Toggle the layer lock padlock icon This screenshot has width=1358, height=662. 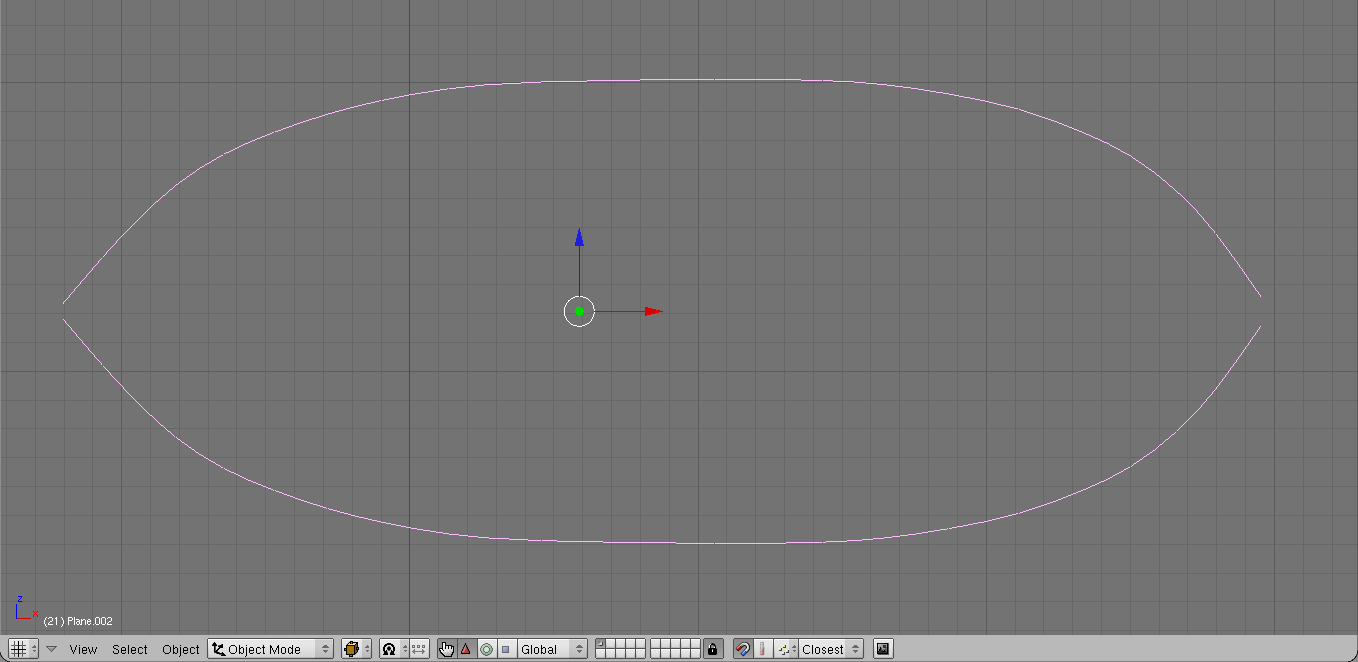[712, 649]
